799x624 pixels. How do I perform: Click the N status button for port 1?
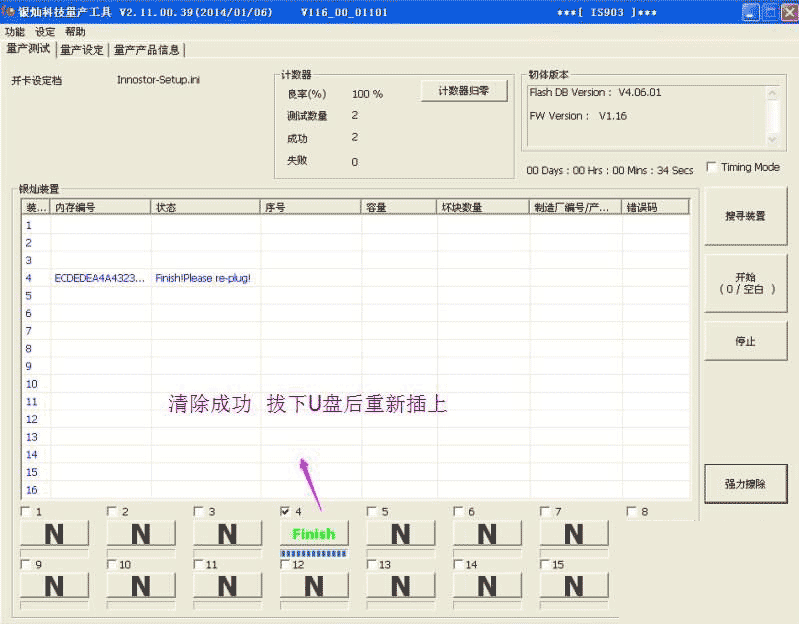click(x=55, y=534)
